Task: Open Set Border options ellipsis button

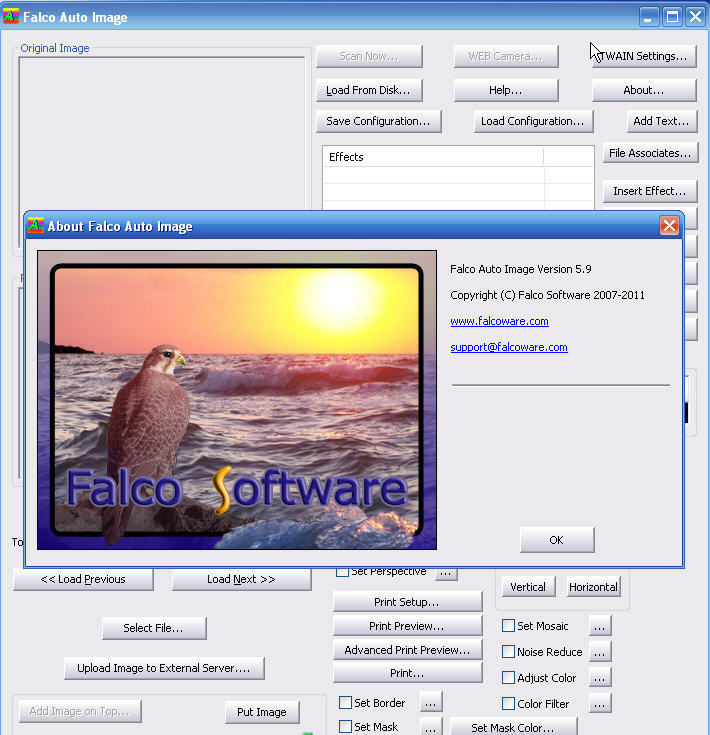Action: [431, 702]
